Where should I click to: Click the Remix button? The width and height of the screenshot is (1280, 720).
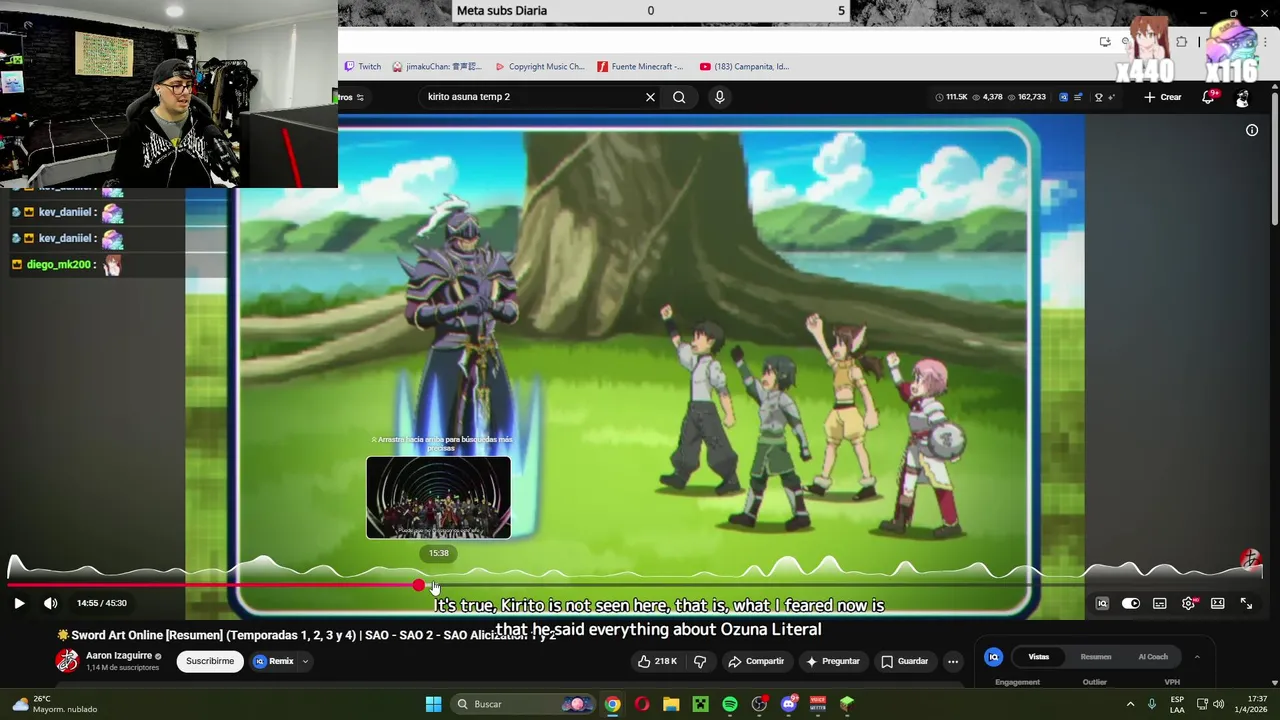[x=273, y=661]
